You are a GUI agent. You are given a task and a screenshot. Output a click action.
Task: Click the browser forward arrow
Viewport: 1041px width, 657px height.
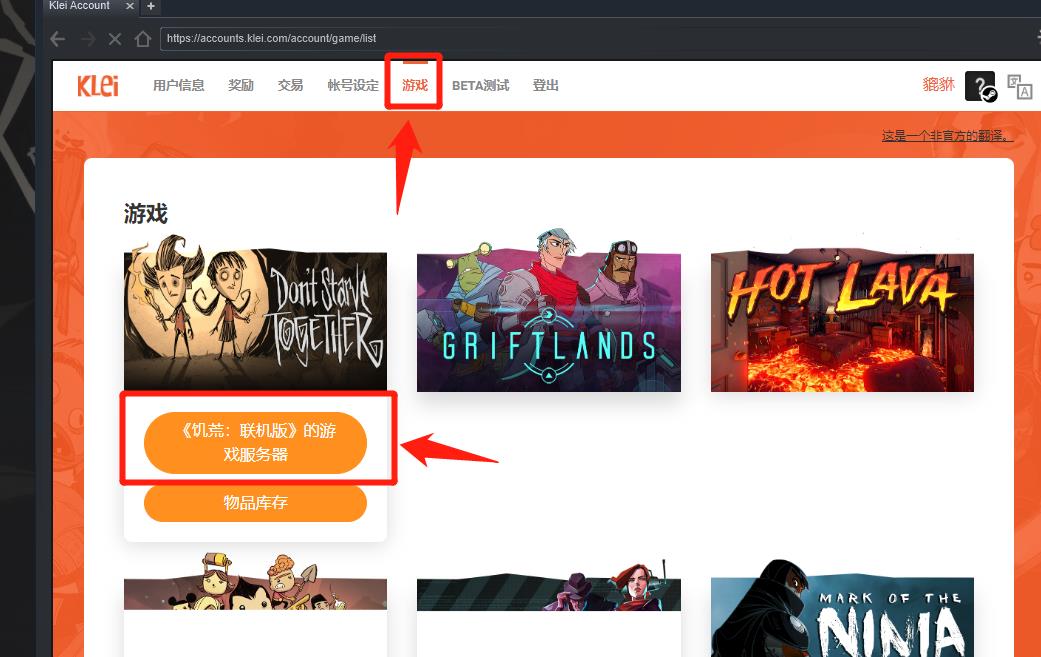pyautogui.click(x=87, y=39)
